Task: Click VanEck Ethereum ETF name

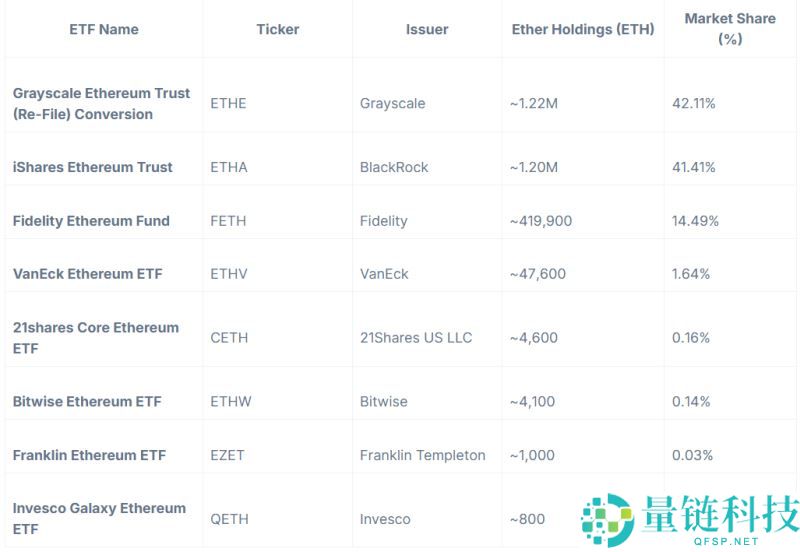Action: [88, 273]
